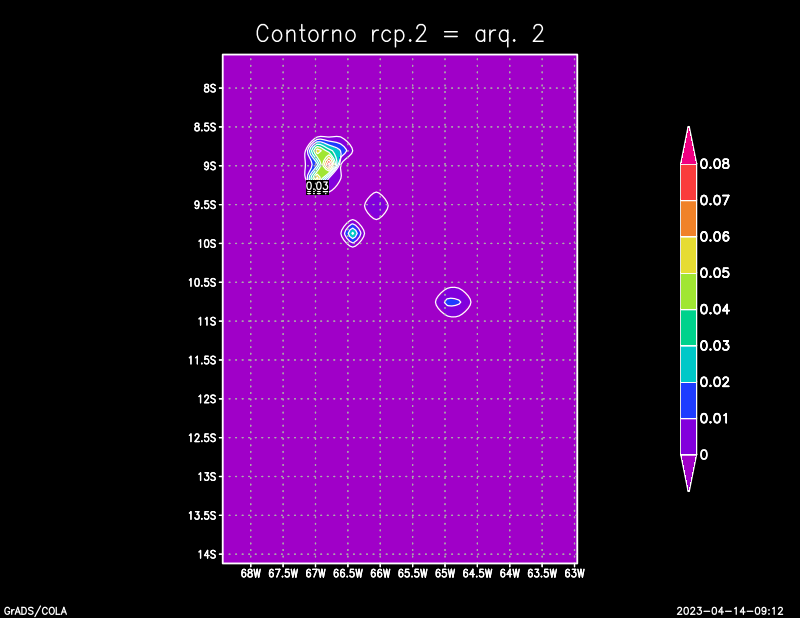Select the oval contour near 65W 10.8S
The height and width of the screenshot is (618, 800).
[453, 301]
